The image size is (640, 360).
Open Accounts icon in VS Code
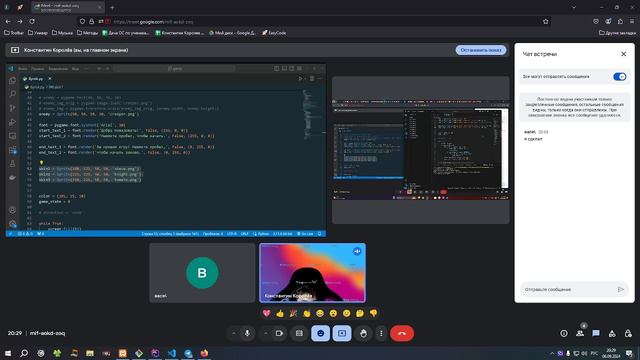coord(12,210)
